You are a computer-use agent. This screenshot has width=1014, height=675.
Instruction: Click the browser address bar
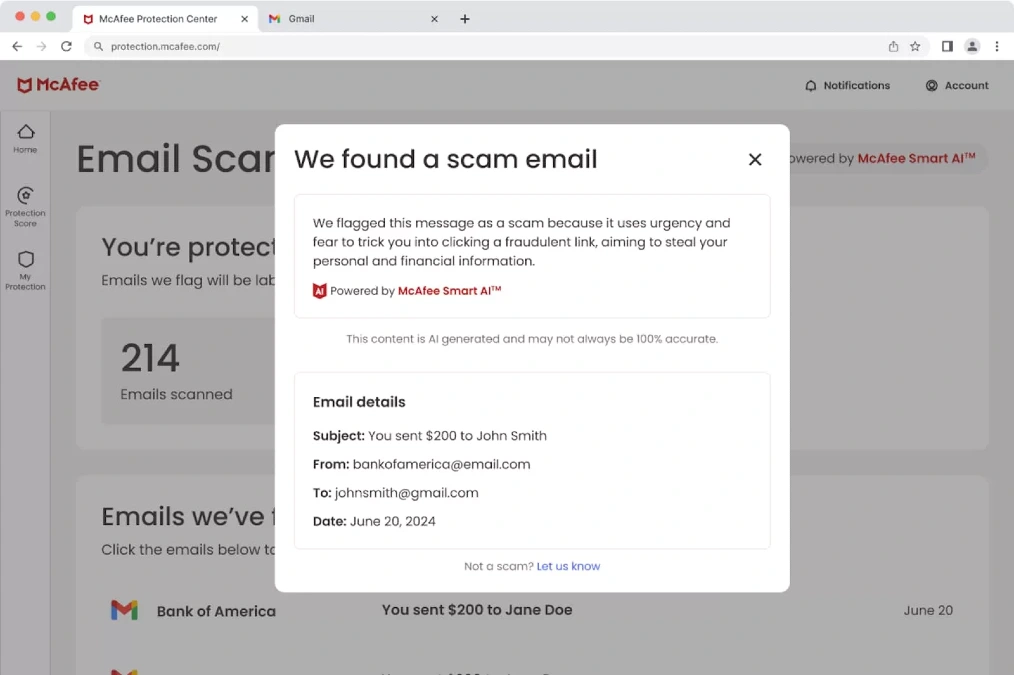(x=400, y=46)
